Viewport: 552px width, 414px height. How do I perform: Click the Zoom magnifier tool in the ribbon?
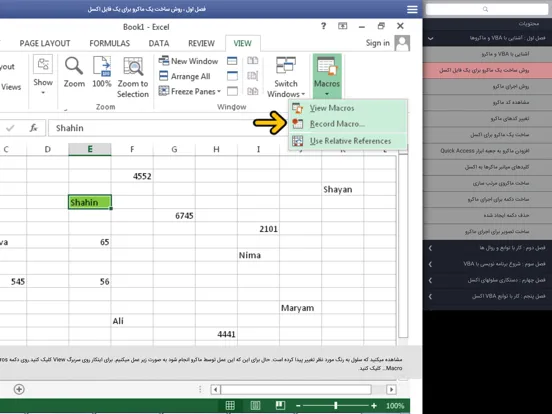pos(74,72)
